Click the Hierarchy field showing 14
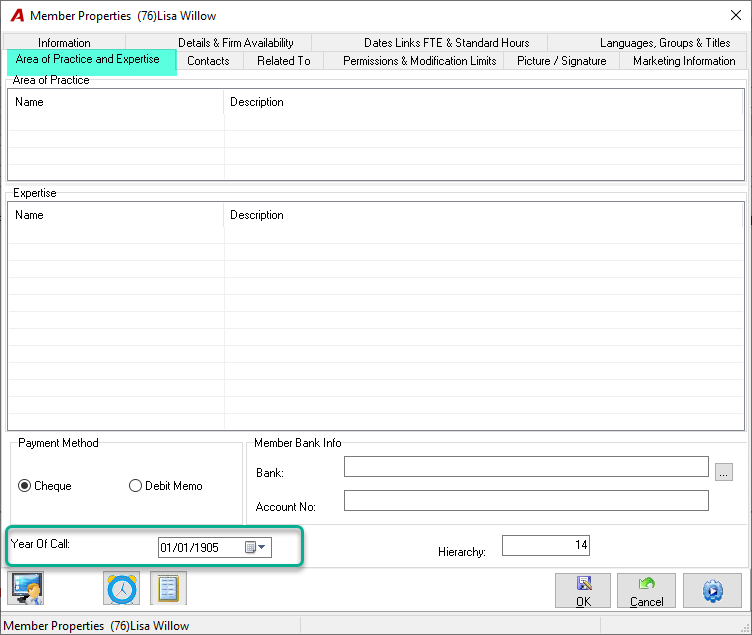752x635 pixels. [546, 545]
